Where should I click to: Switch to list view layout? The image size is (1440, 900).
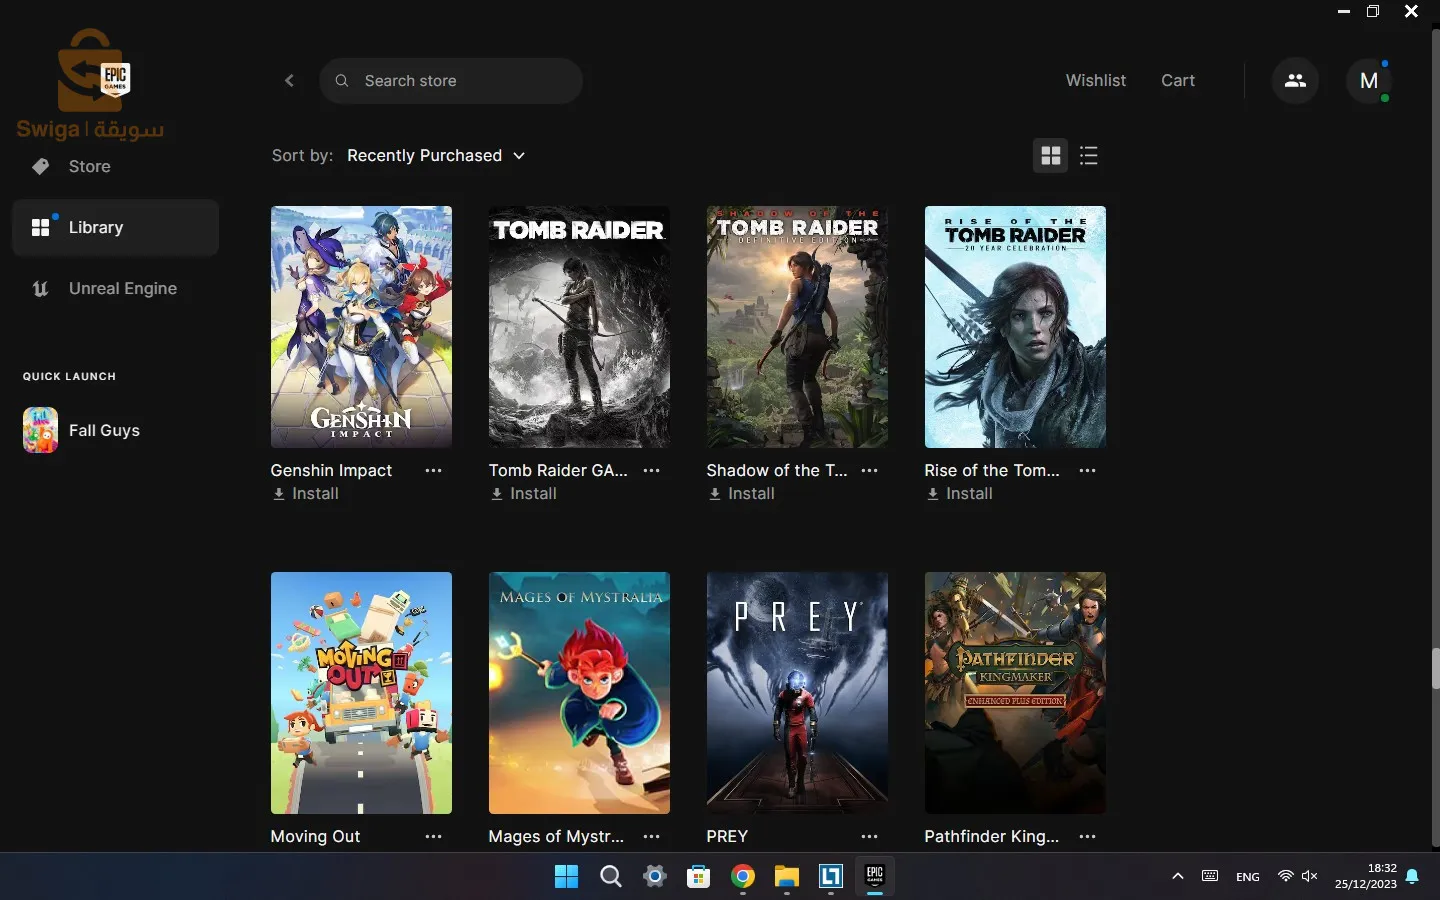click(x=1089, y=156)
